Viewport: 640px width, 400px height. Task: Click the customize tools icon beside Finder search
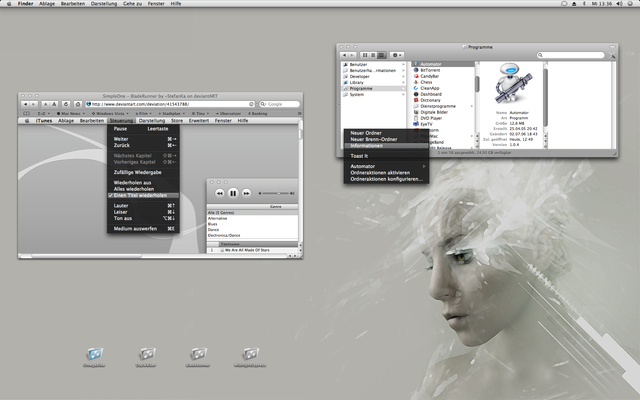[612, 55]
